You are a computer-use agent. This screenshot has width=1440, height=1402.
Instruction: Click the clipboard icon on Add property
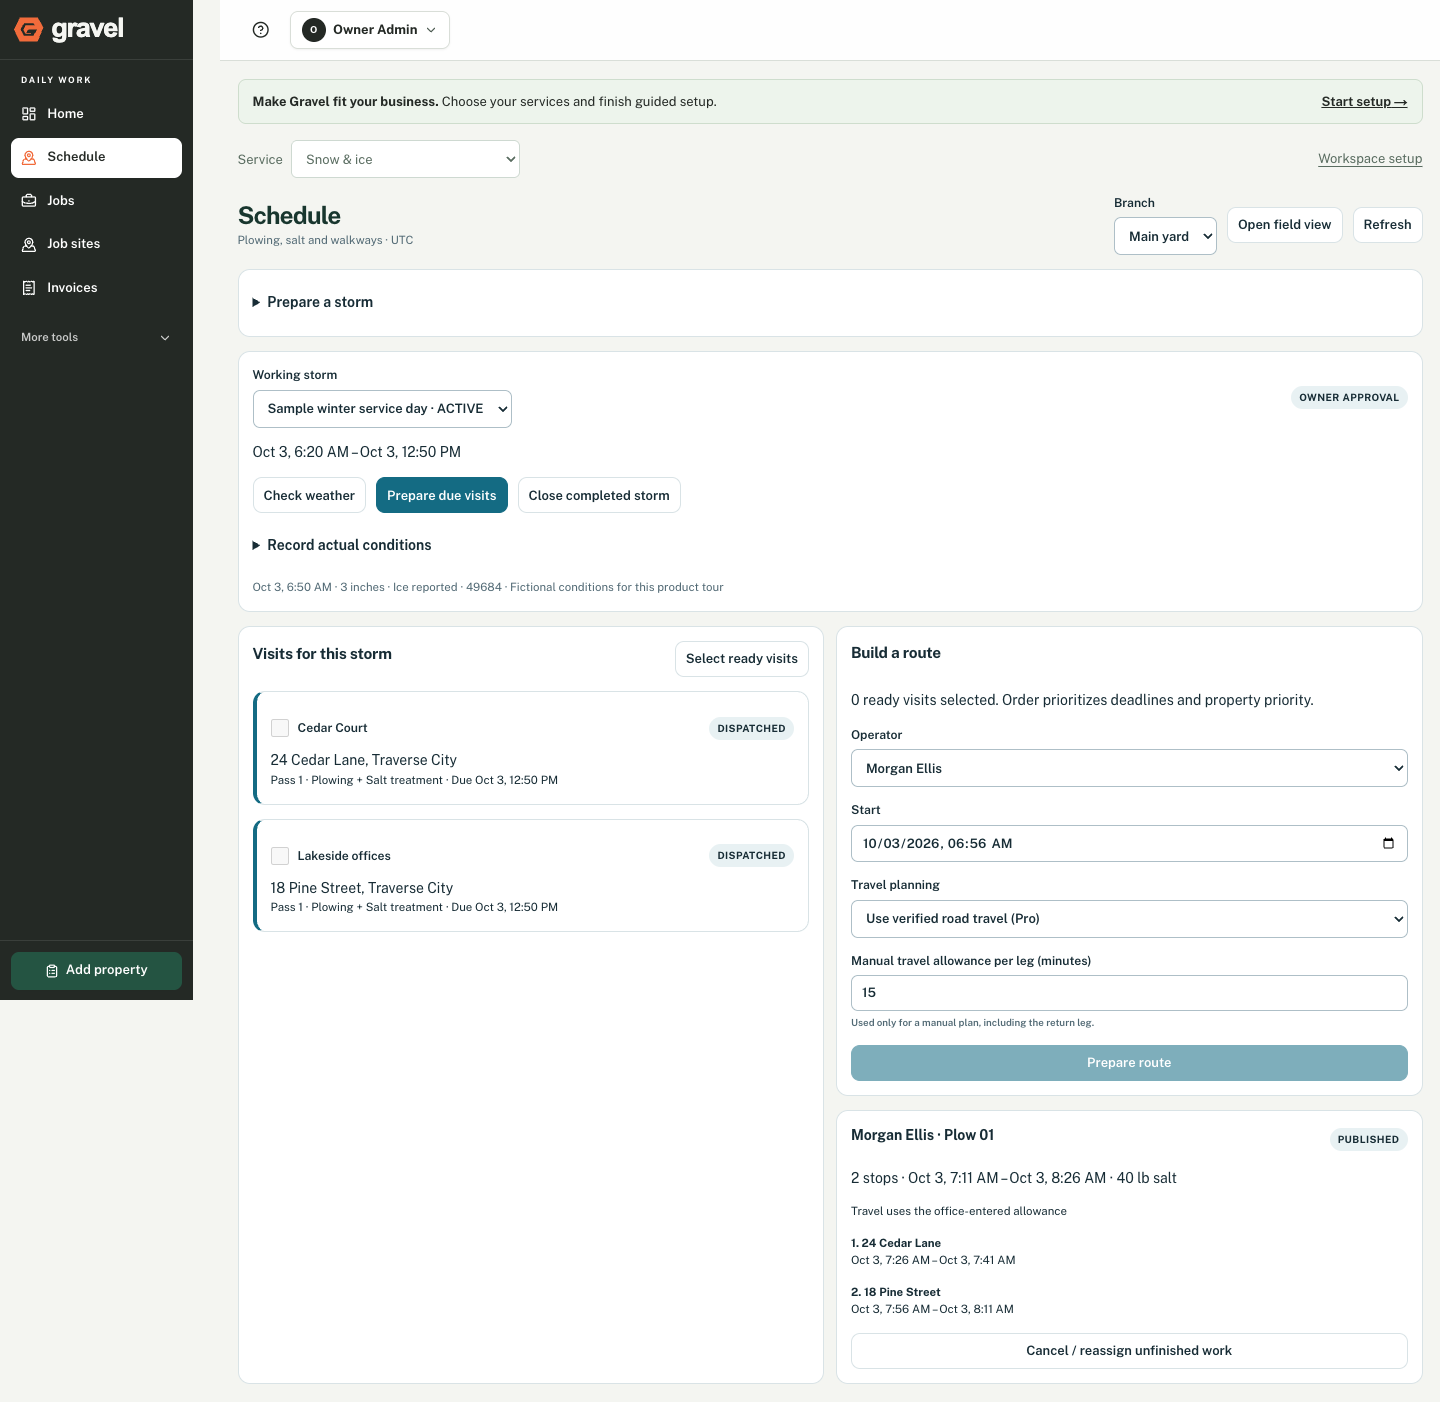click(52, 971)
